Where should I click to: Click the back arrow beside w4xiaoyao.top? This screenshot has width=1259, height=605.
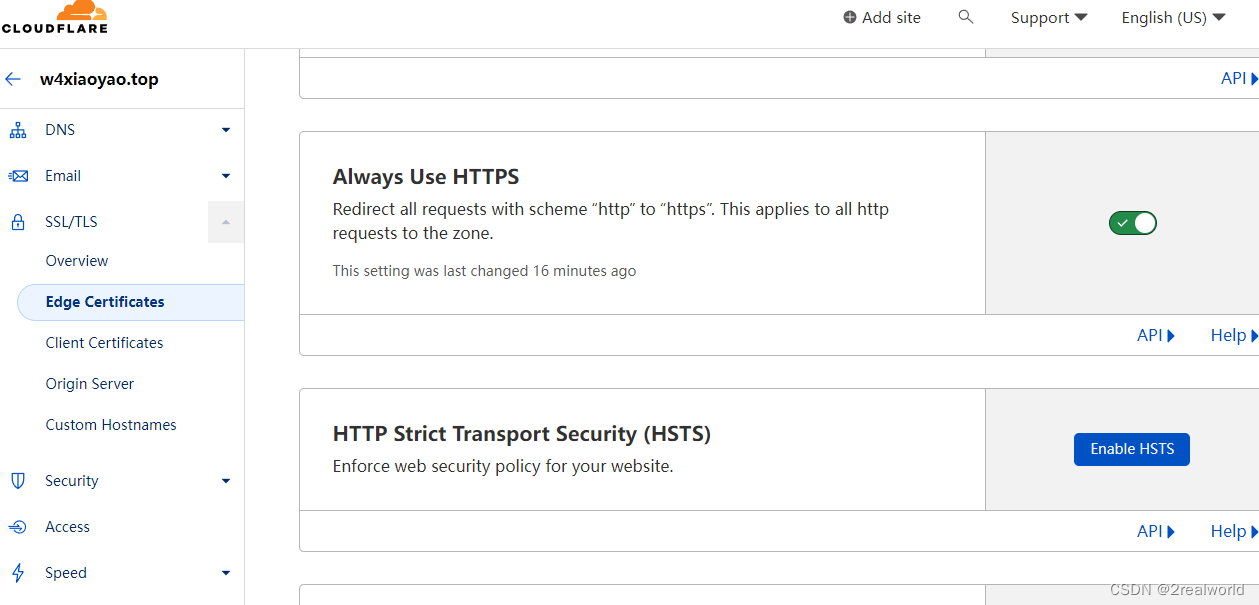13,79
